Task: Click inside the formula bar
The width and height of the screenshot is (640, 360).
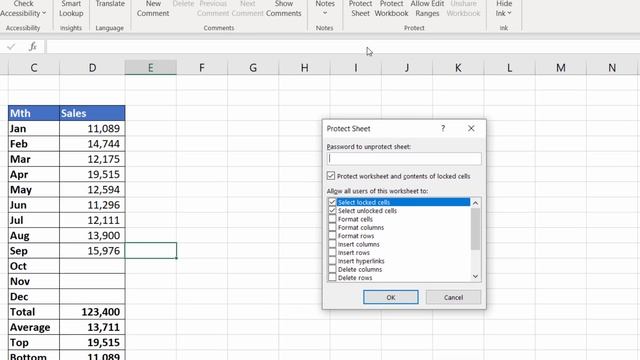Action: [x=342, y=47]
